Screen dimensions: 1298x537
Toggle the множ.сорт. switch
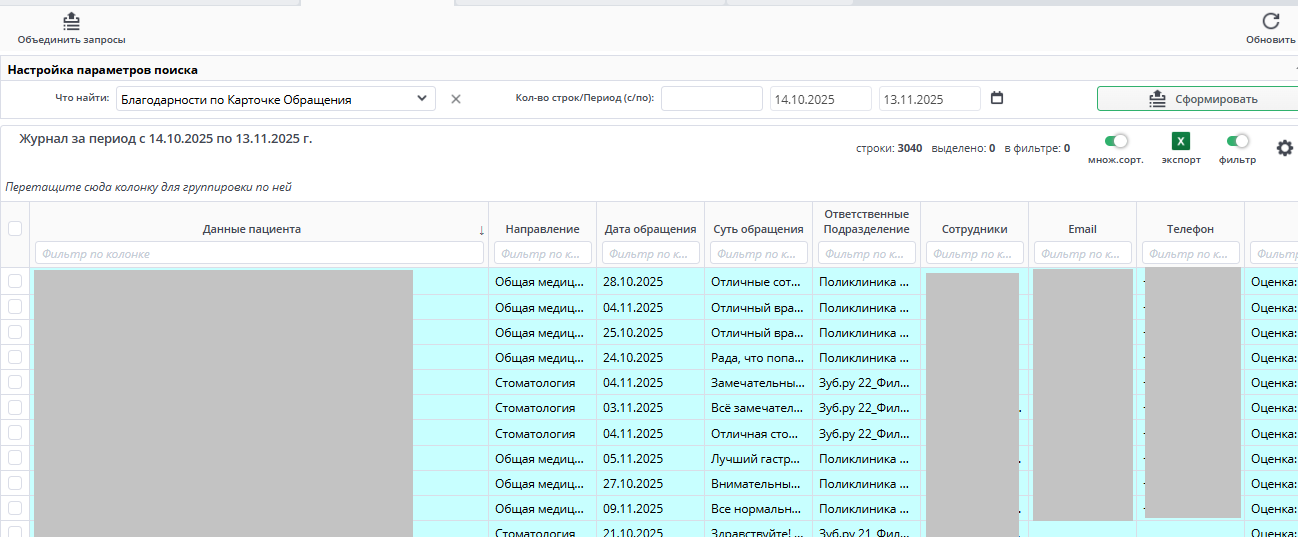coord(1116,141)
